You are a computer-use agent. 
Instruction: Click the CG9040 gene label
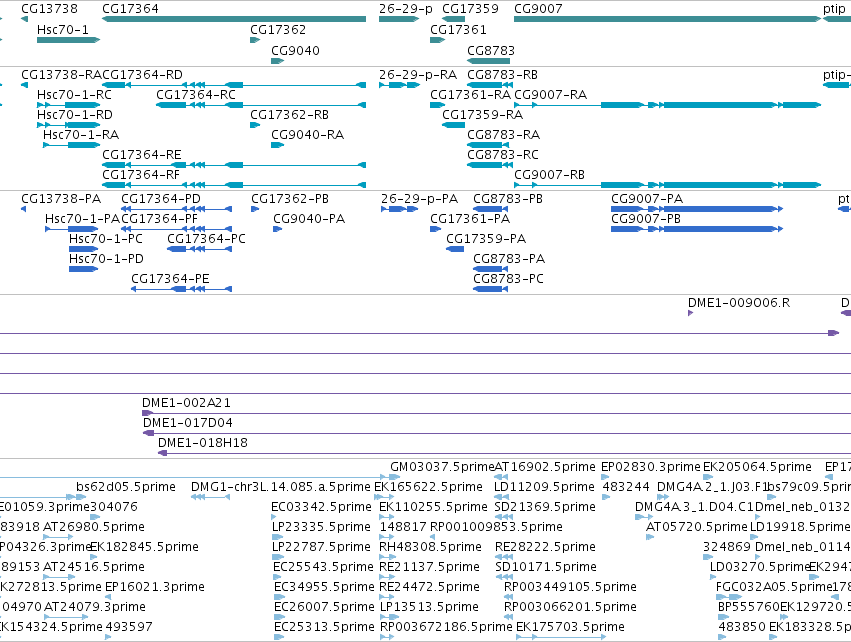(x=295, y=50)
